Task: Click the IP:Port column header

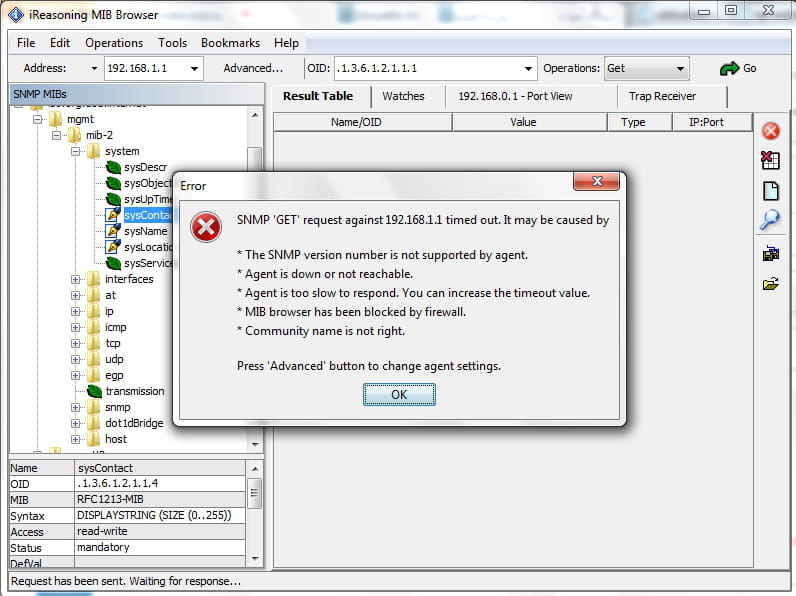Action: pyautogui.click(x=712, y=122)
